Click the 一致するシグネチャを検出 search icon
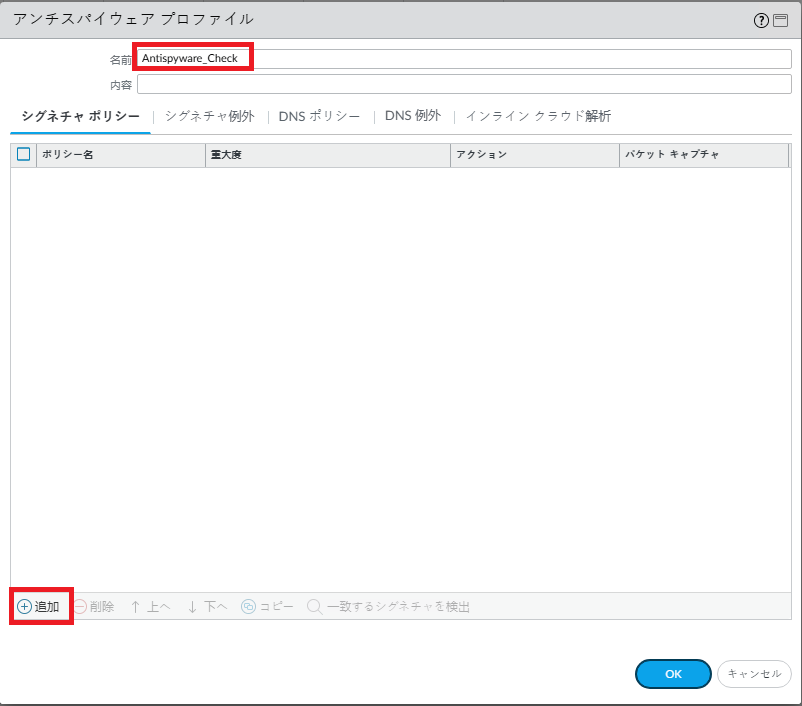Screen dimensions: 802x706 [x=315, y=607]
